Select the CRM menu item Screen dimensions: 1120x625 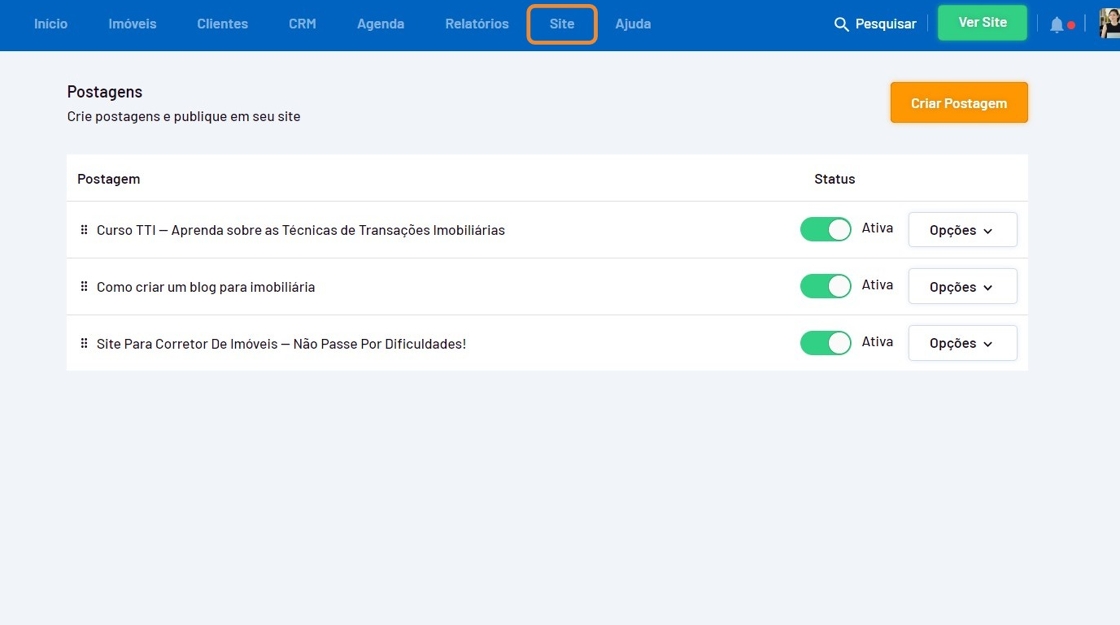click(302, 24)
